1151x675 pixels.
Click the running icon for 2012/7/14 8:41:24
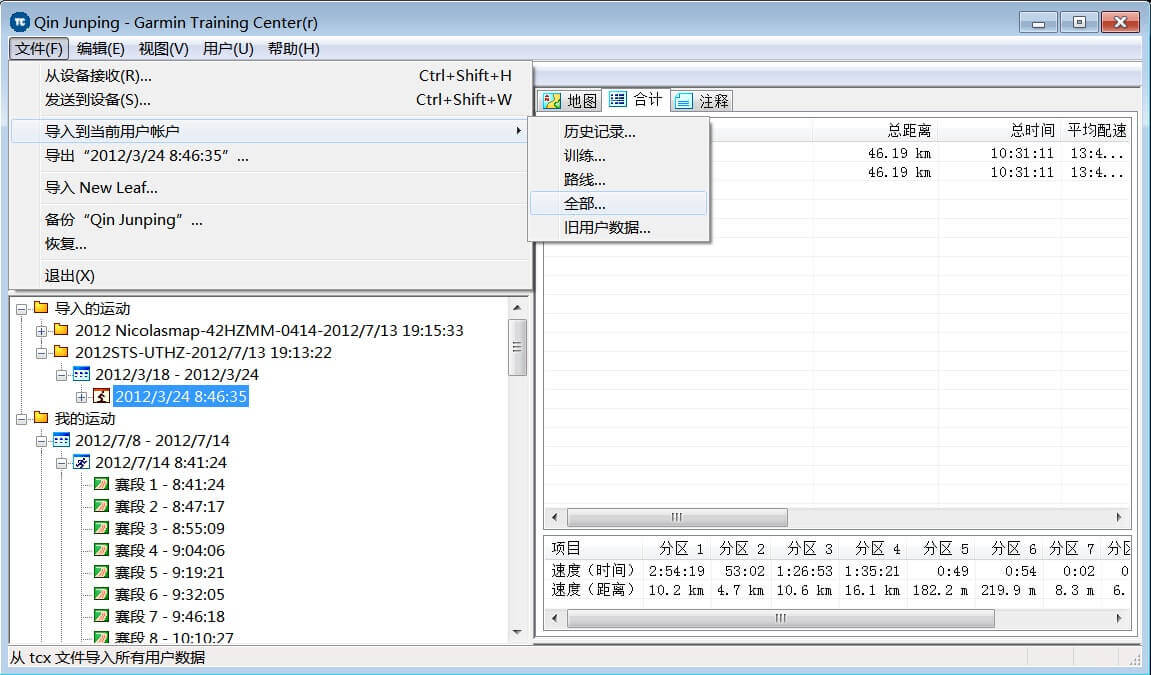click(x=81, y=462)
